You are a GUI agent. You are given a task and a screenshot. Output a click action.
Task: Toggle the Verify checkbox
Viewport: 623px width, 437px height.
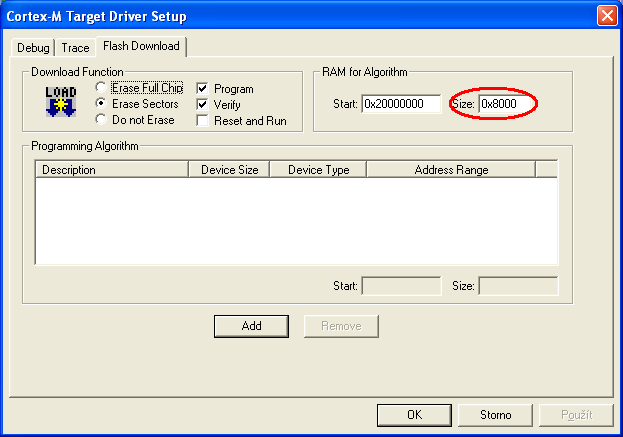tap(202, 104)
